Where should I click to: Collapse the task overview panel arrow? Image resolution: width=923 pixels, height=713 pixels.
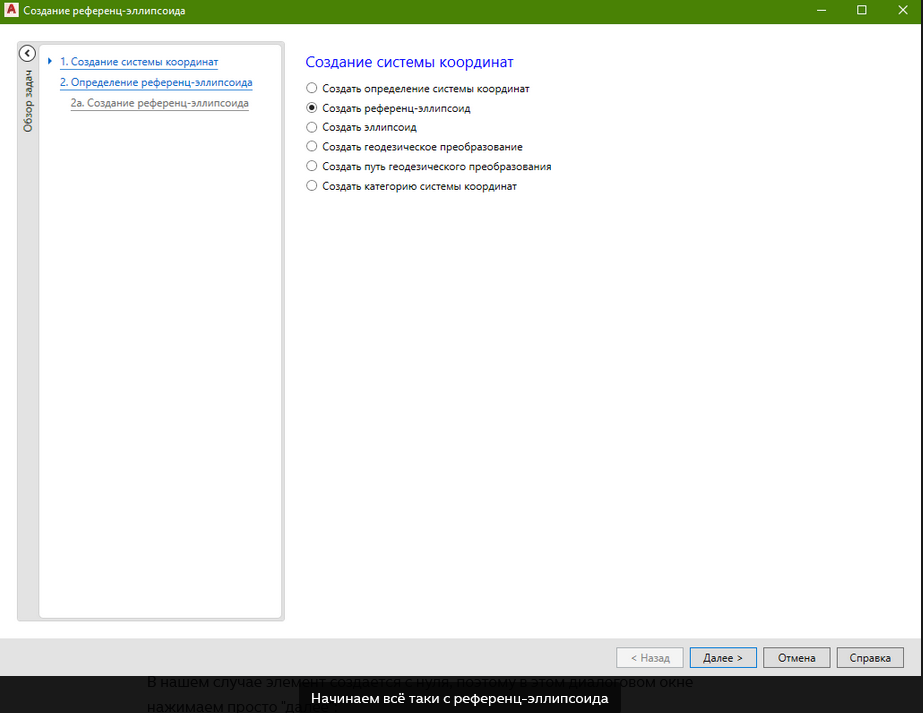pyautogui.click(x=28, y=54)
